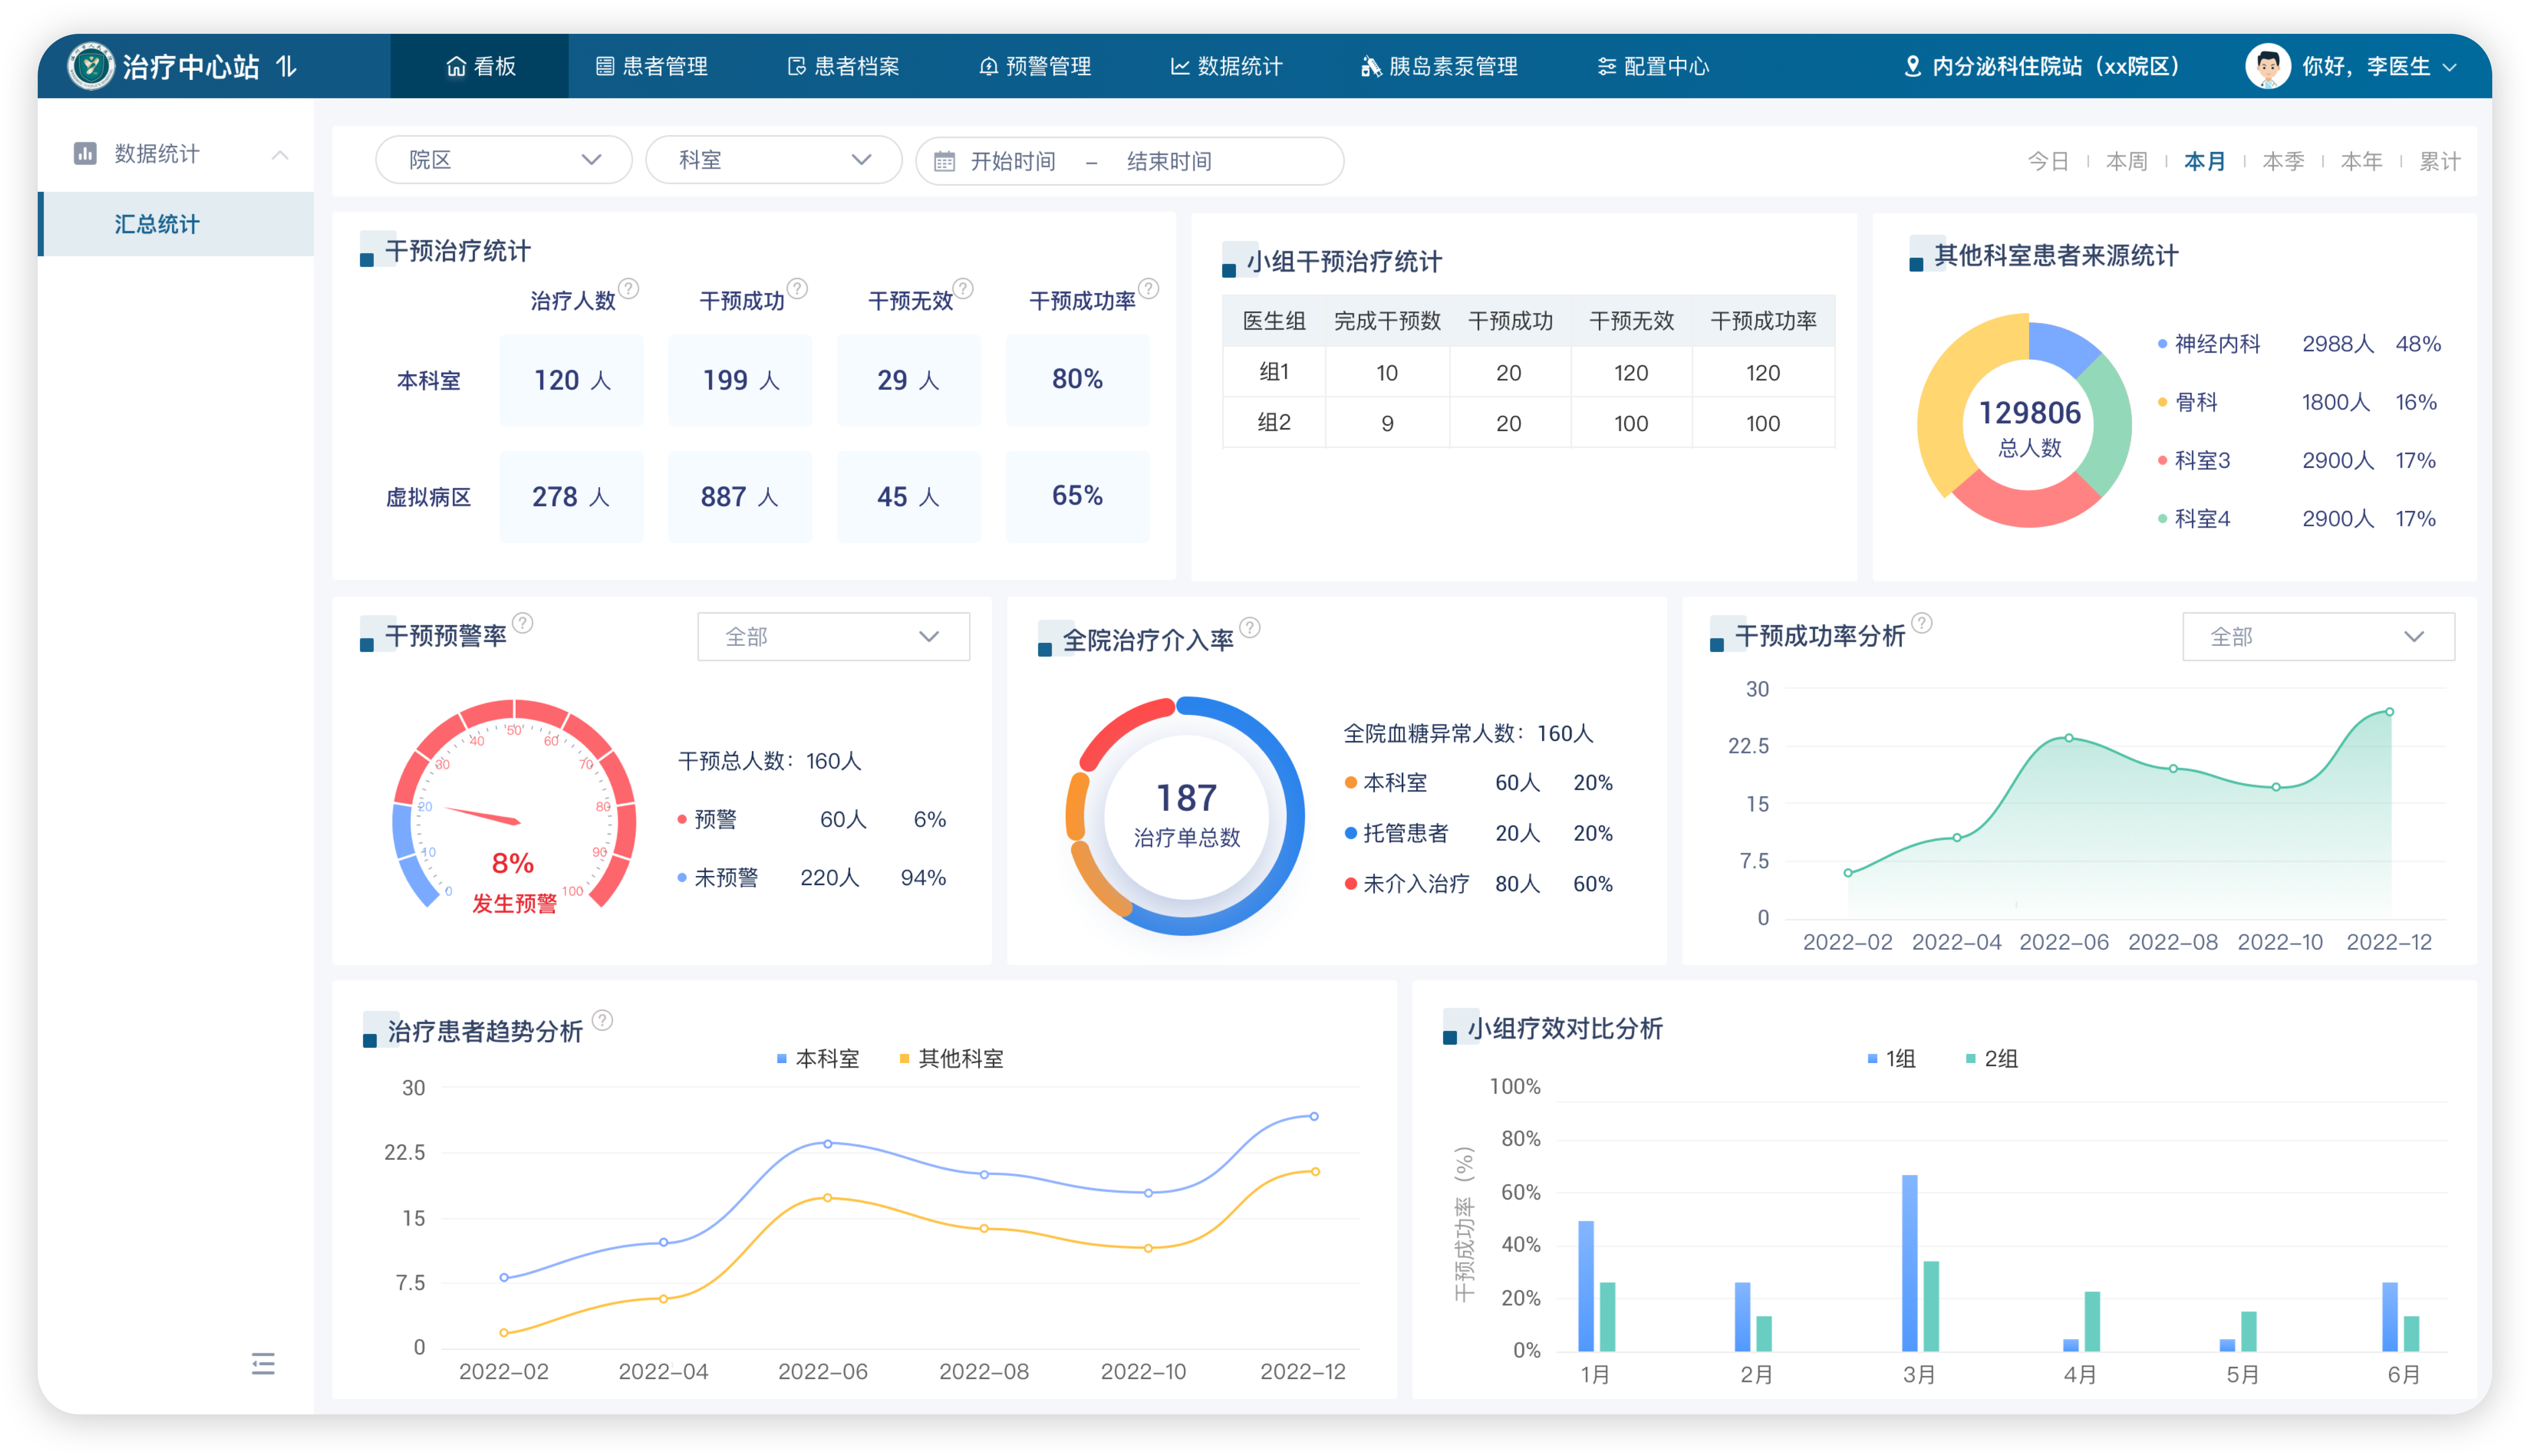Open the 预警管理 nav tab

coord(1035,66)
